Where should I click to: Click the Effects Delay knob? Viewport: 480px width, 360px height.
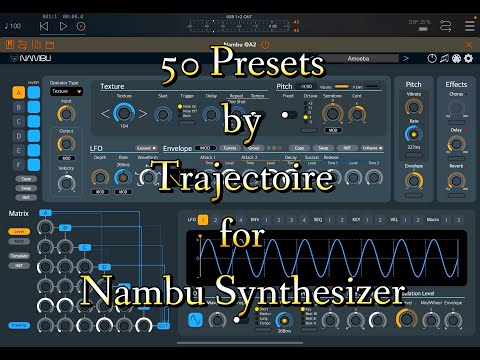pos(456,144)
